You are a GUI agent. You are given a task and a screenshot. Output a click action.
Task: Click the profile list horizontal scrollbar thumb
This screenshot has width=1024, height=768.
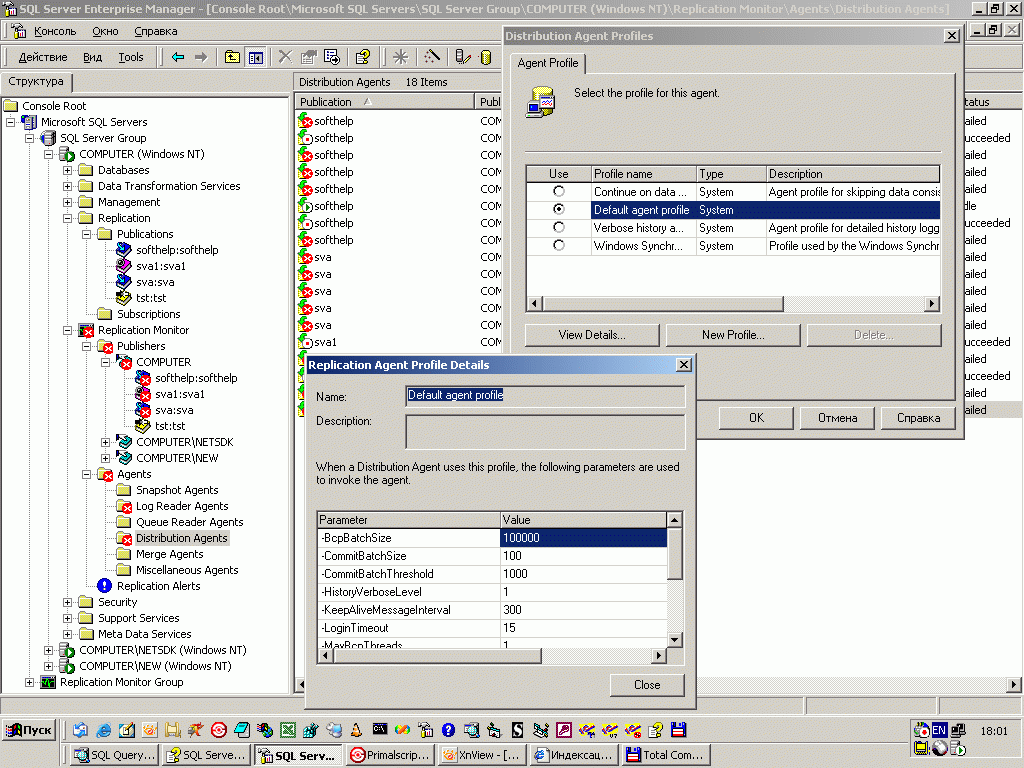tap(663, 304)
